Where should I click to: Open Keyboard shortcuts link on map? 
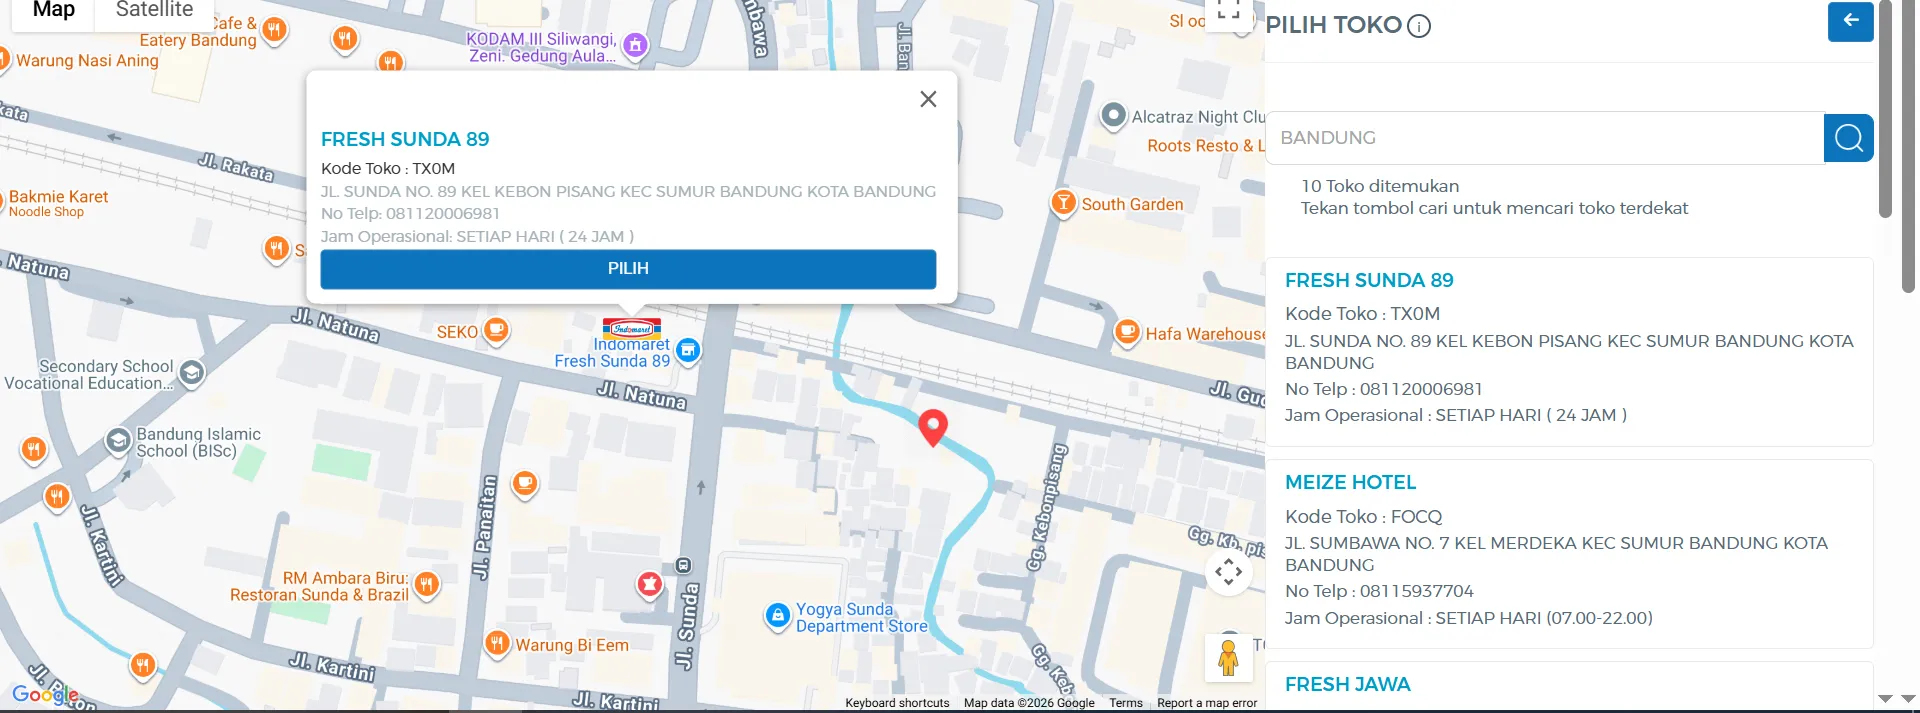(897, 703)
